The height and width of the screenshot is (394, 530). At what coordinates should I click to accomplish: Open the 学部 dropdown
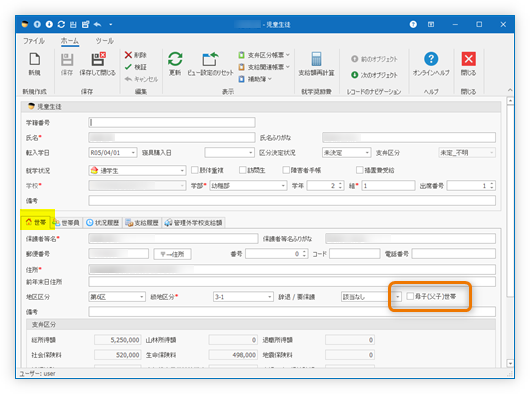[x=283, y=186]
